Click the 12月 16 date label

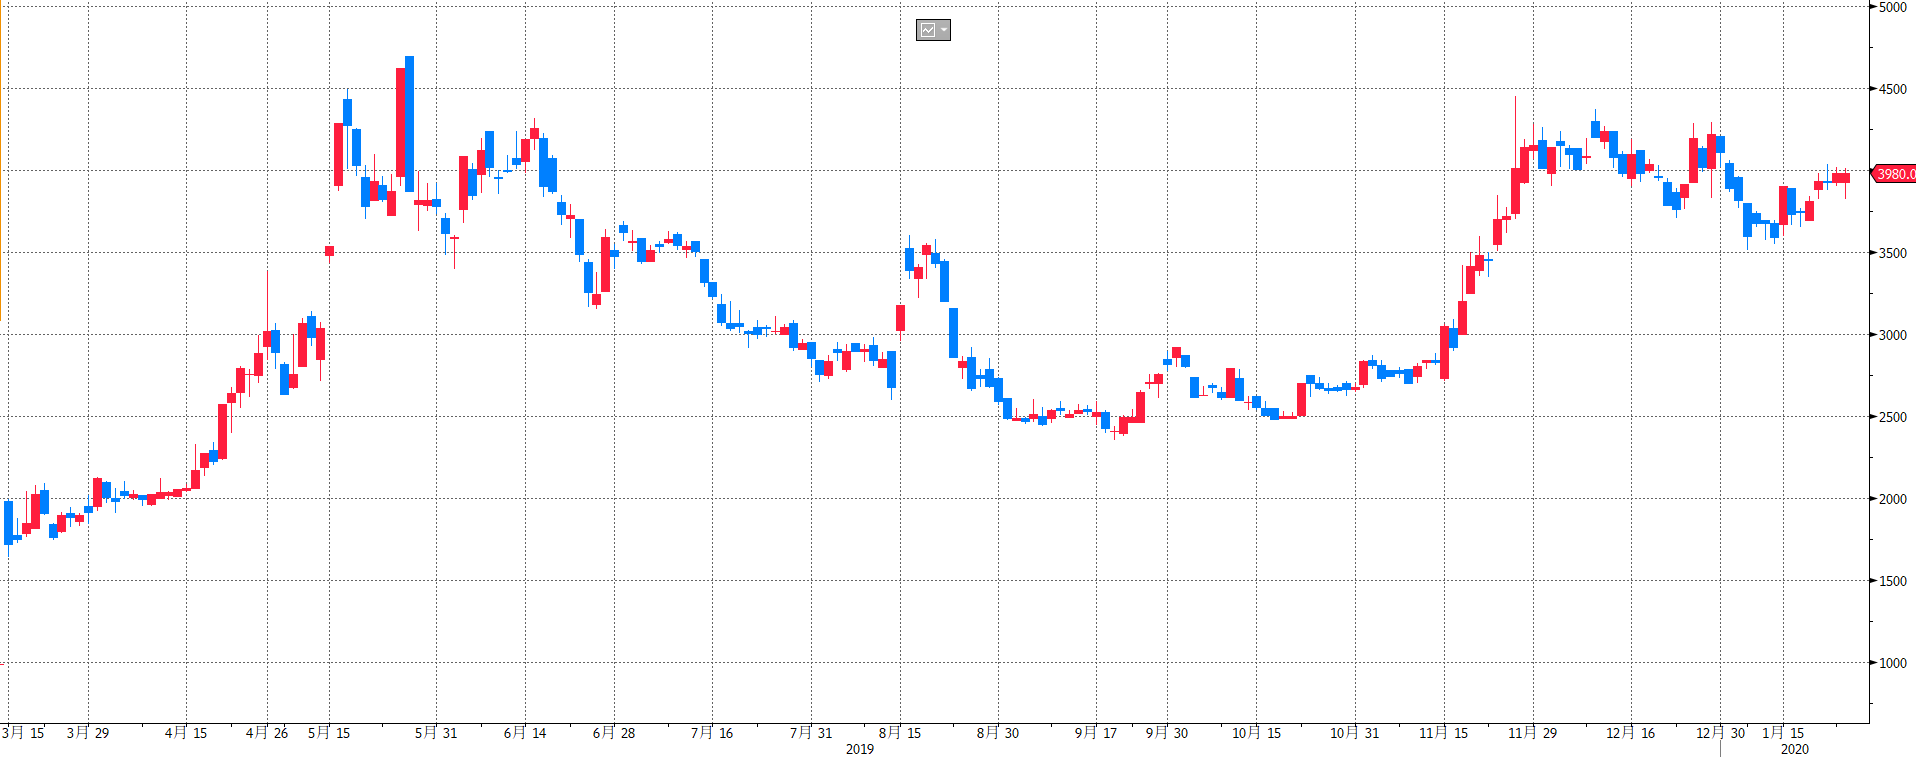(x=1630, y=733)
